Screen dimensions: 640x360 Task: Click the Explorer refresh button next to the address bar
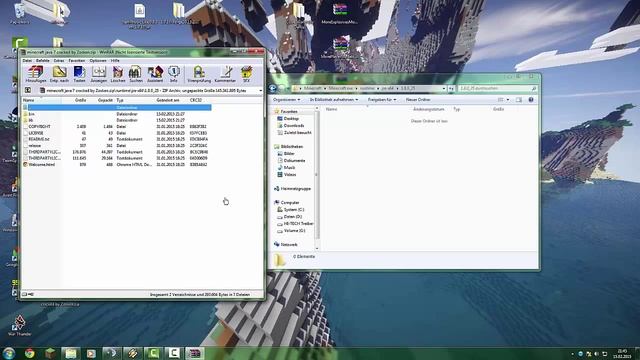[x=451, y=89]
